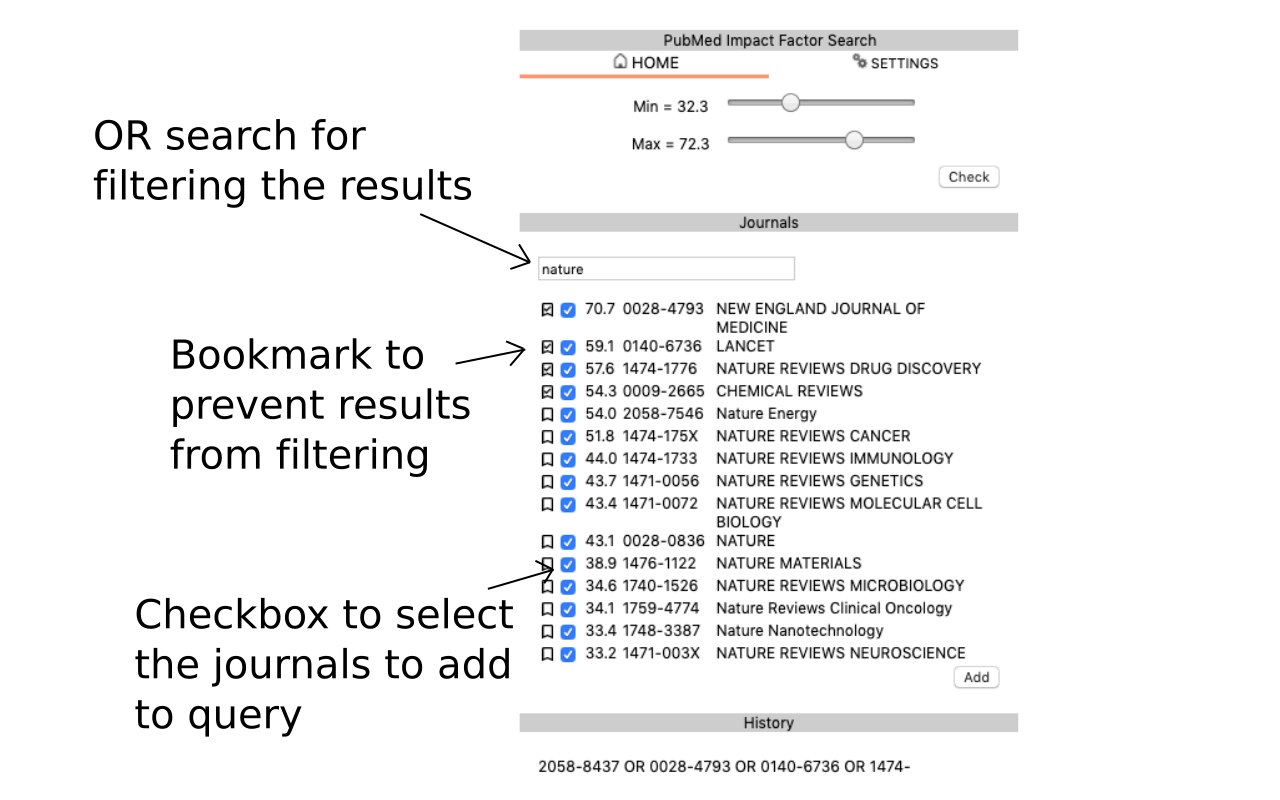This screenshot has height=800, width=1280.
Task: Bookmark Nature Reviews Clinical Oncology
Action: click(x=547, y=609)
